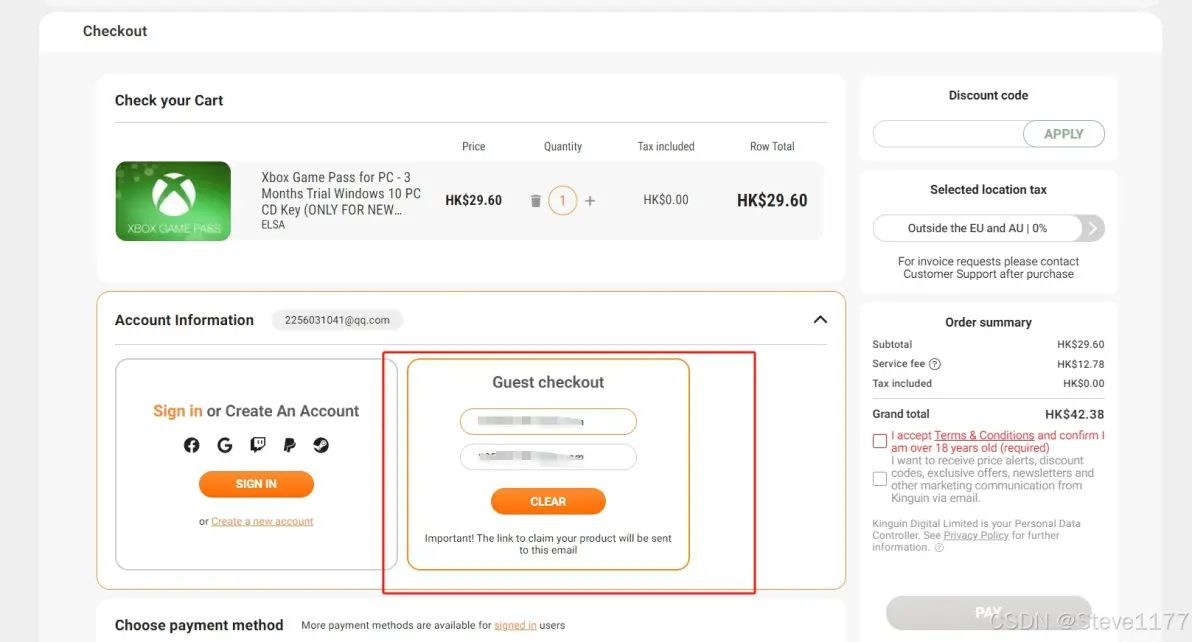
Task: Click the Discount code input field
Action: pos(947,134)
